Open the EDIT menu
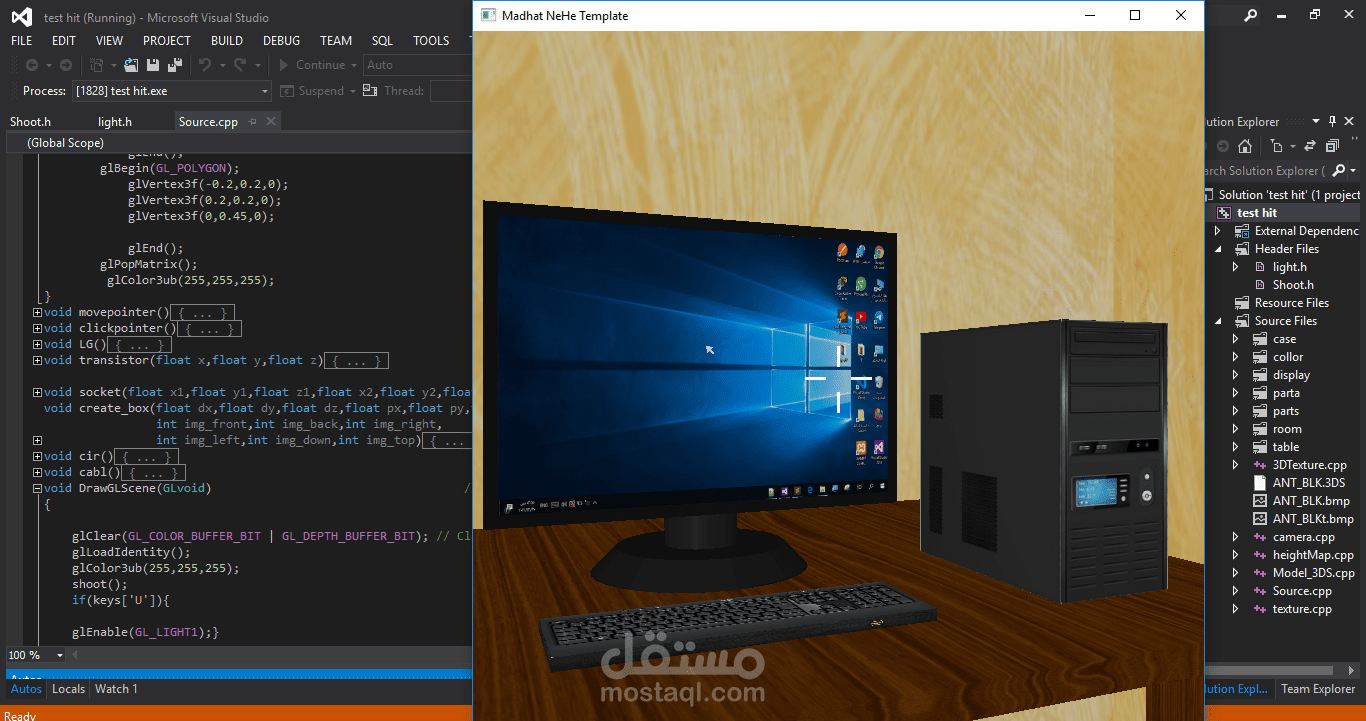1366x721 pixels. [x=64, y=41]
